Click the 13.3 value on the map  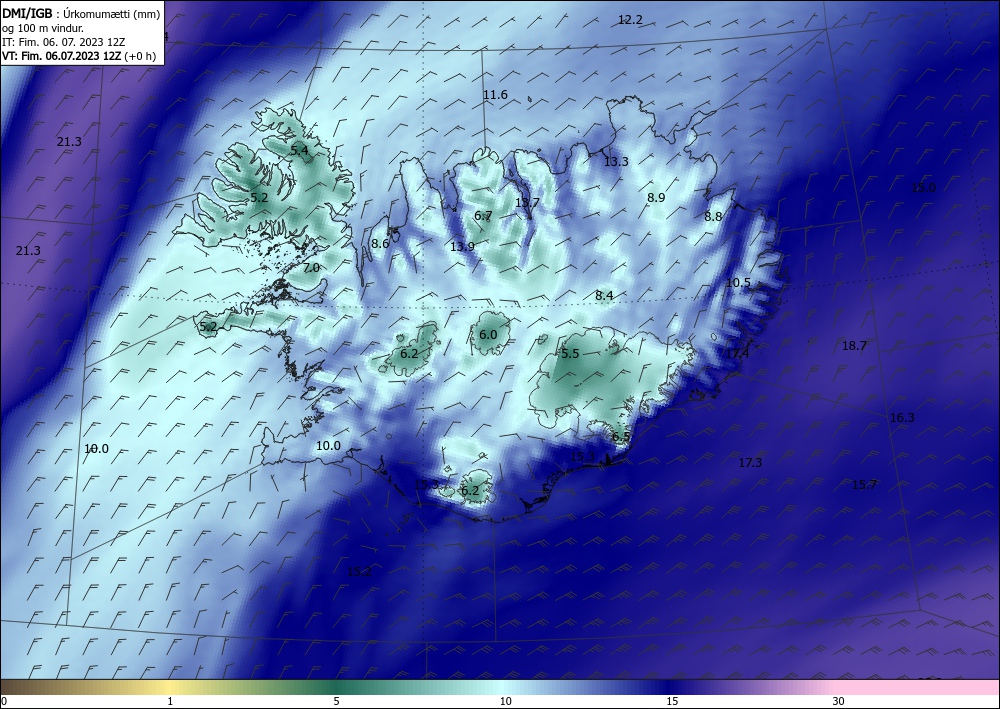(x=616, y=162)
